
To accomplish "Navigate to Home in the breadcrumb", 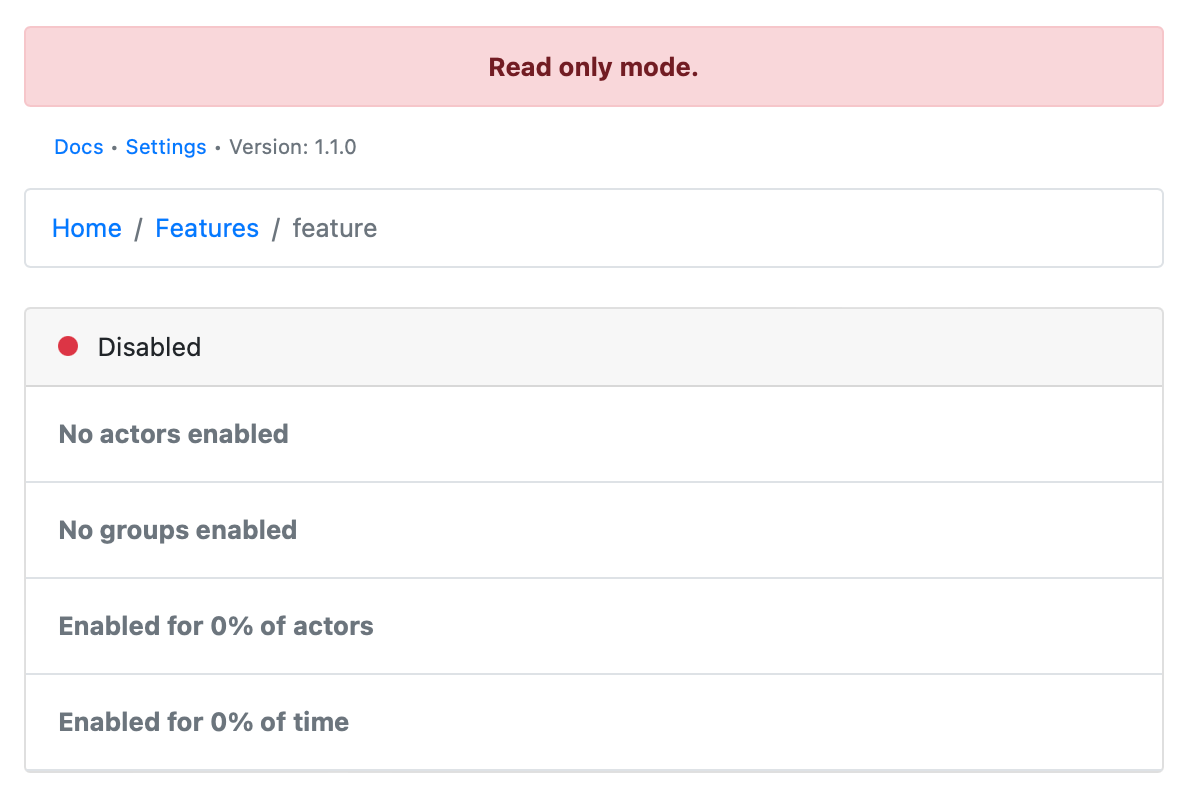I will tap(87, 228).
